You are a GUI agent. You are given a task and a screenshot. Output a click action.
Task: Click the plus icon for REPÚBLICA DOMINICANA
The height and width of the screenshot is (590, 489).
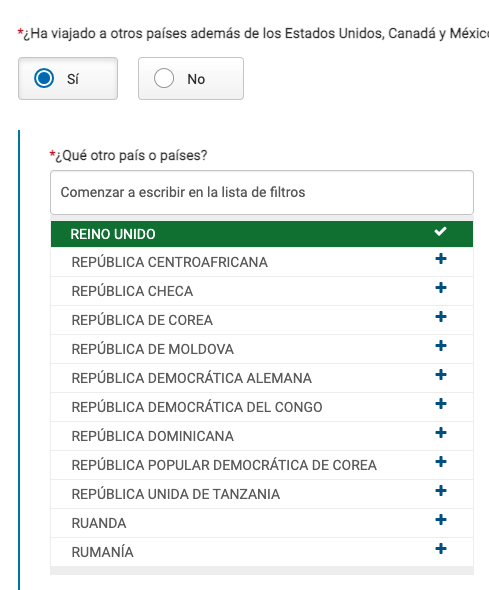pyautogui.click(x=441, y=433)
